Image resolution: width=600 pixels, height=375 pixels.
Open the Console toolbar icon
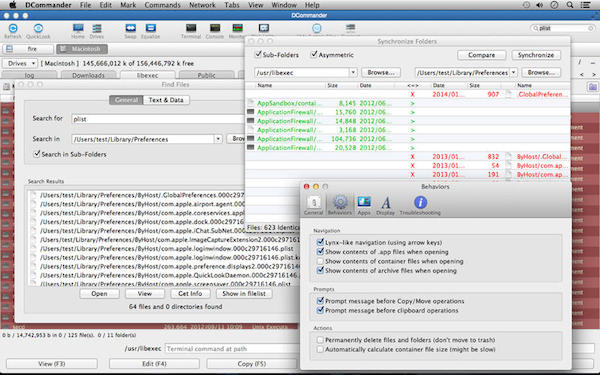tap(215, 28)
